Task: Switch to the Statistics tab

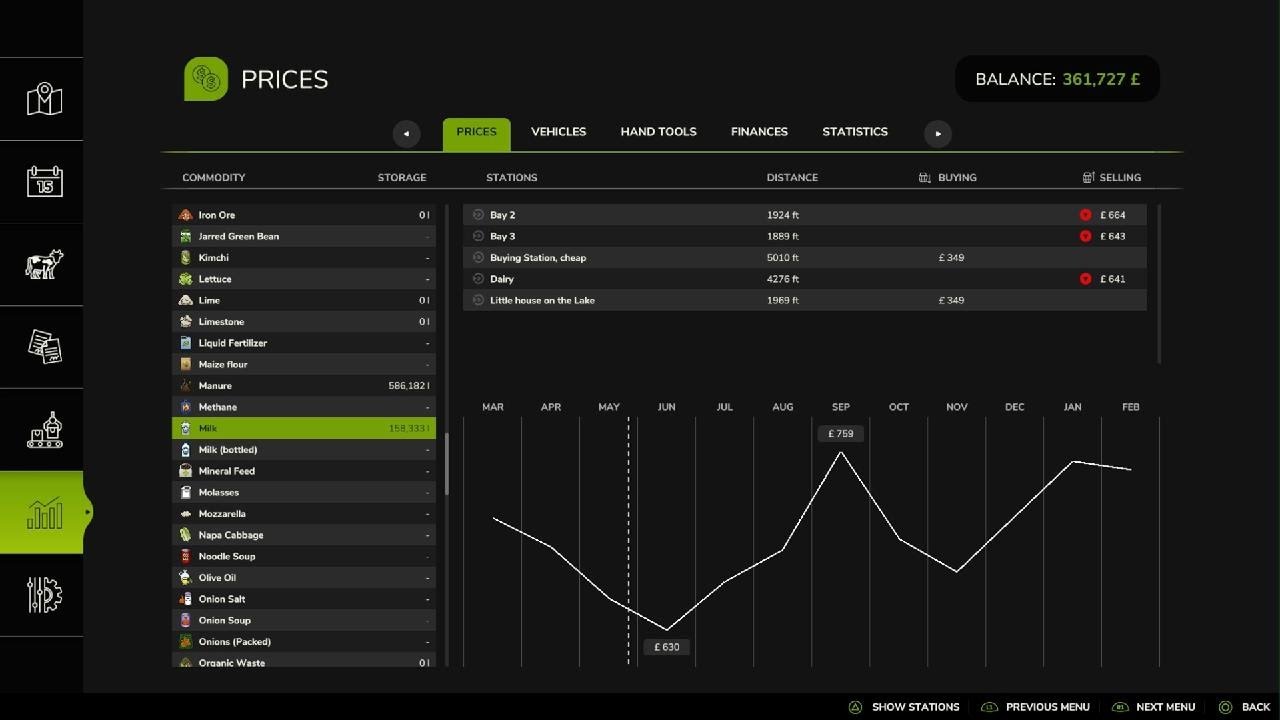Action: click(x=855, y=132)
